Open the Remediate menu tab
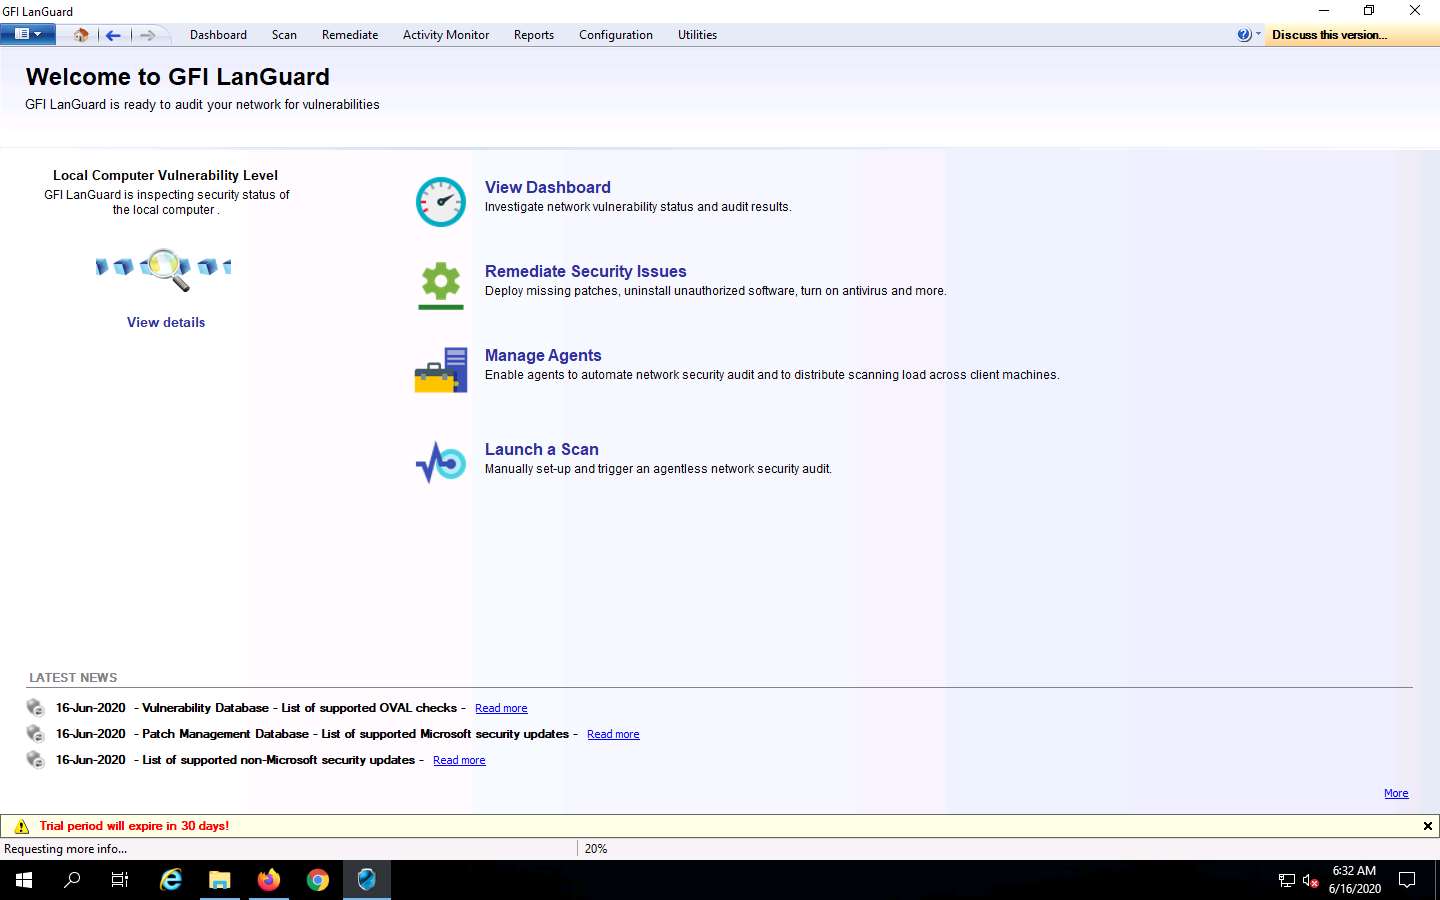The height and width of the screenshot is (900, 1440). 350,35
